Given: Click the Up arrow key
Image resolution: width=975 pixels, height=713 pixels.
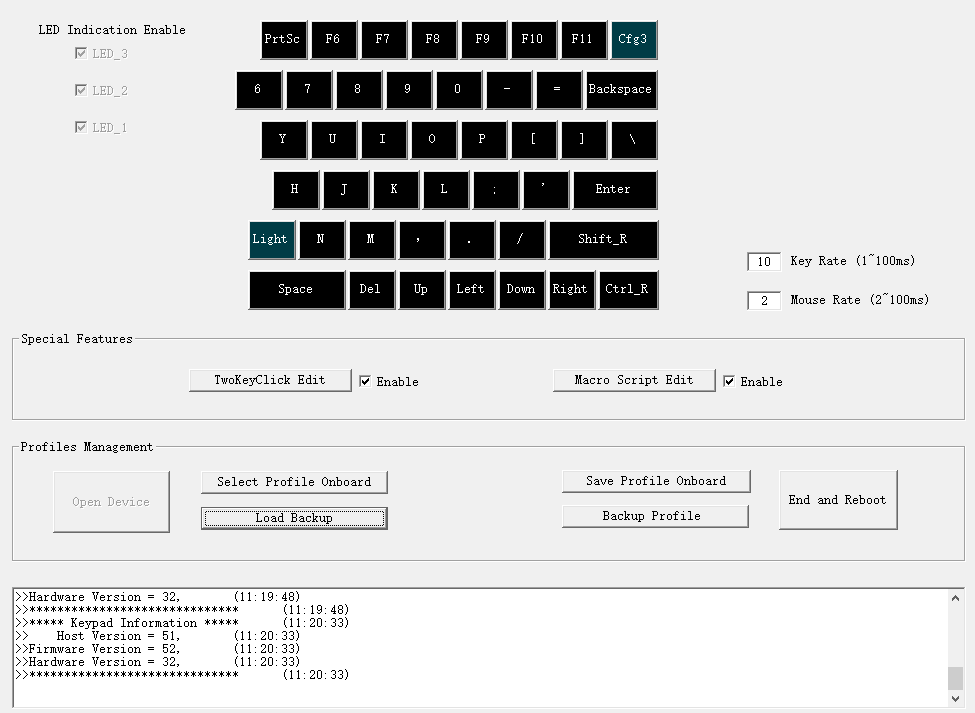Looking at the screenshot, I should [422, 290].
